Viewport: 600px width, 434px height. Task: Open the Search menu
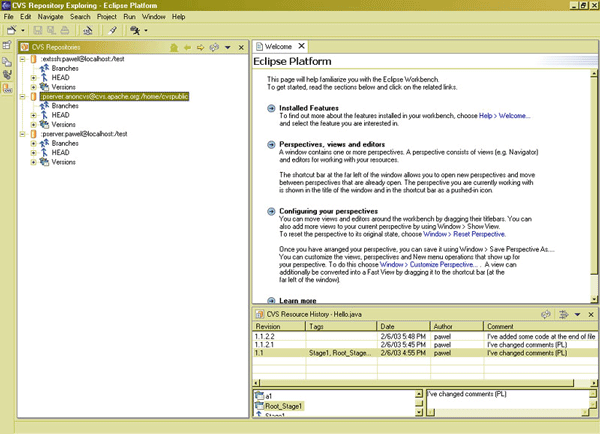tap(80, 17)
